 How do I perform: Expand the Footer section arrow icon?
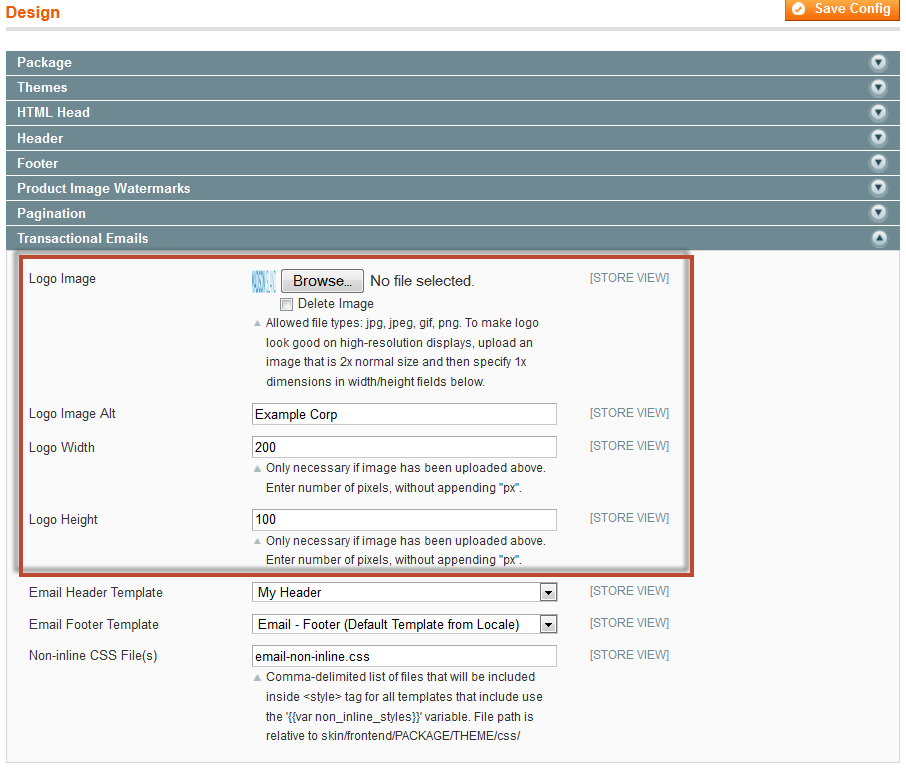coord(878,163)
